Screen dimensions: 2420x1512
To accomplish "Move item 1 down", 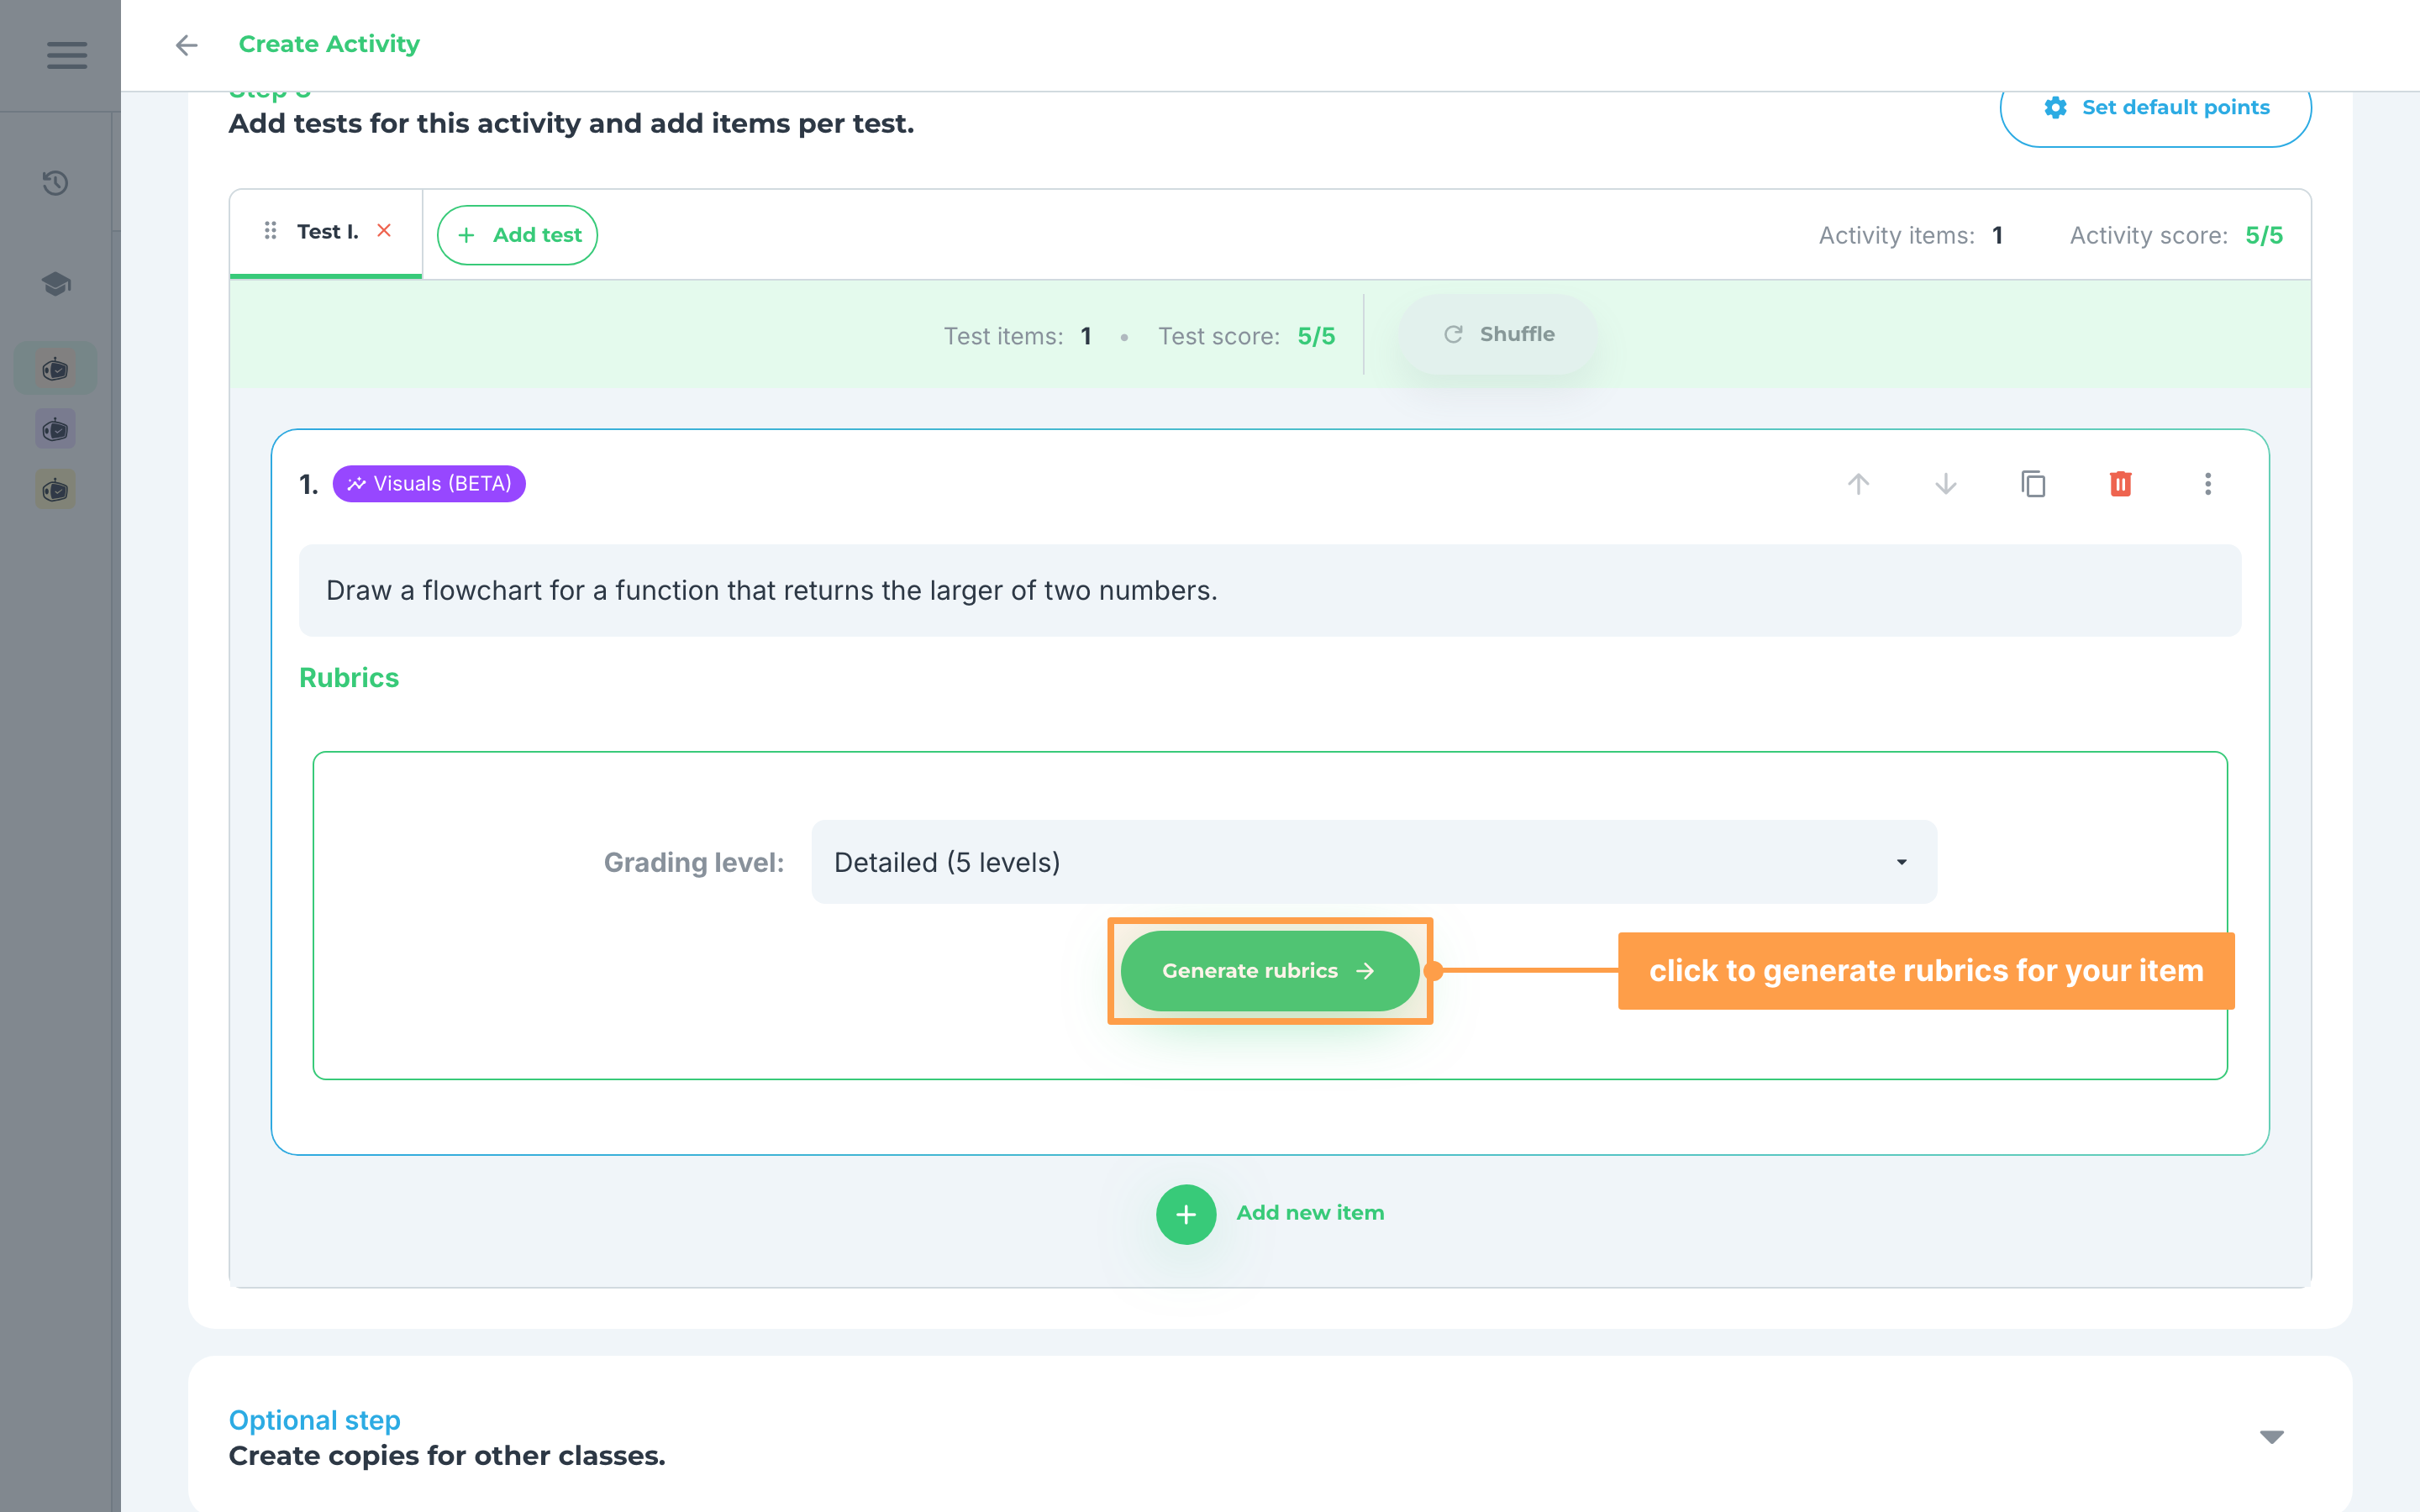I will pos(1946,484).
